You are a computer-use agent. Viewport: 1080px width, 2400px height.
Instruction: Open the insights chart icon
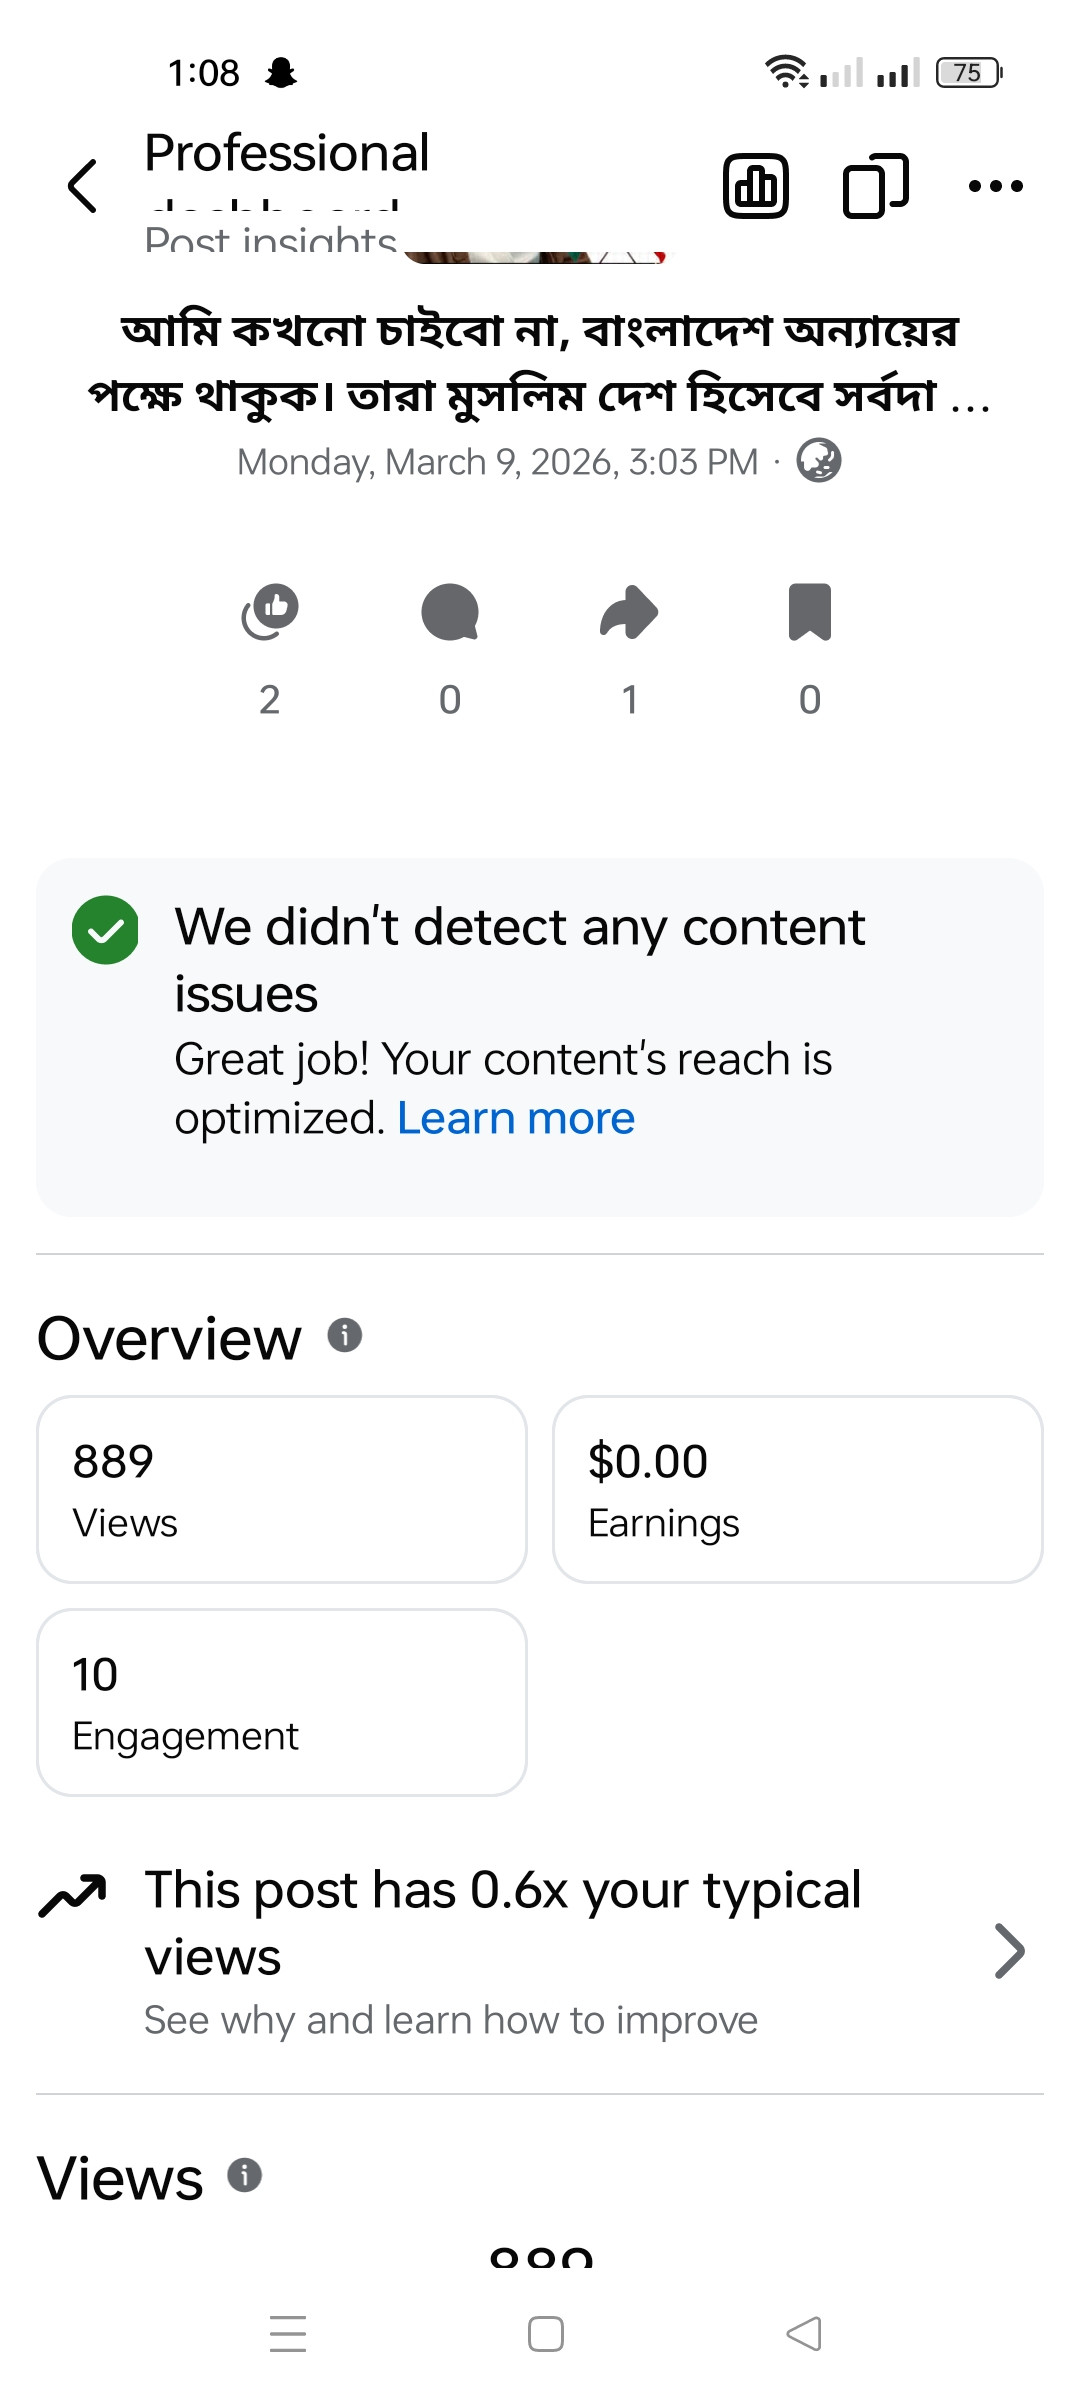pos(755,186)
